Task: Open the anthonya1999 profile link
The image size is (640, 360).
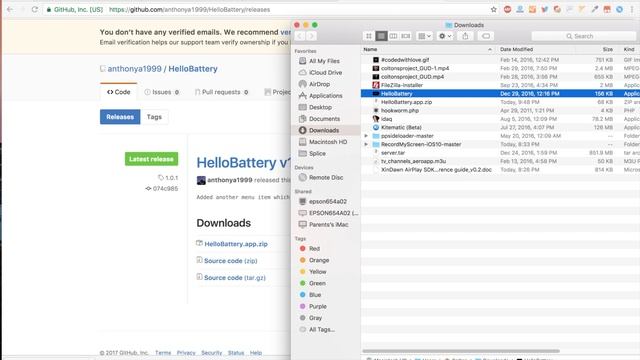Action: pos(134,69)
